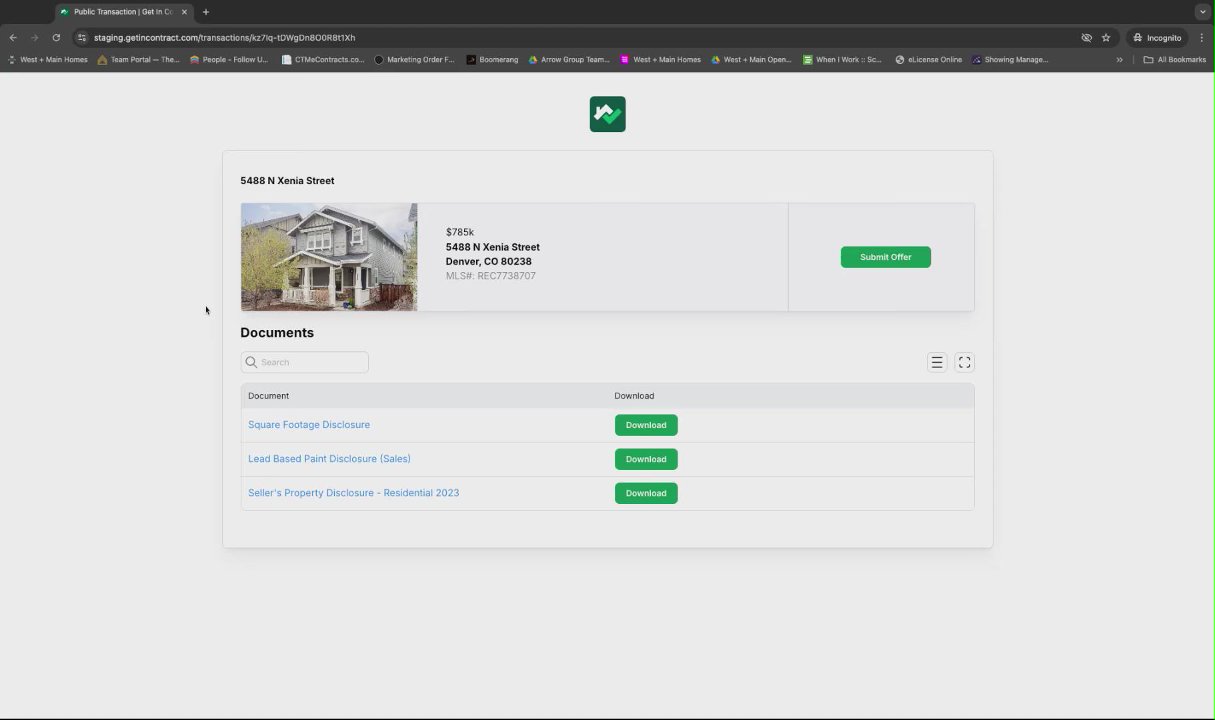This screenshot has height=720, width=1215.
Task: Open Boomerang bookmark
Action: tap(492, 60)
